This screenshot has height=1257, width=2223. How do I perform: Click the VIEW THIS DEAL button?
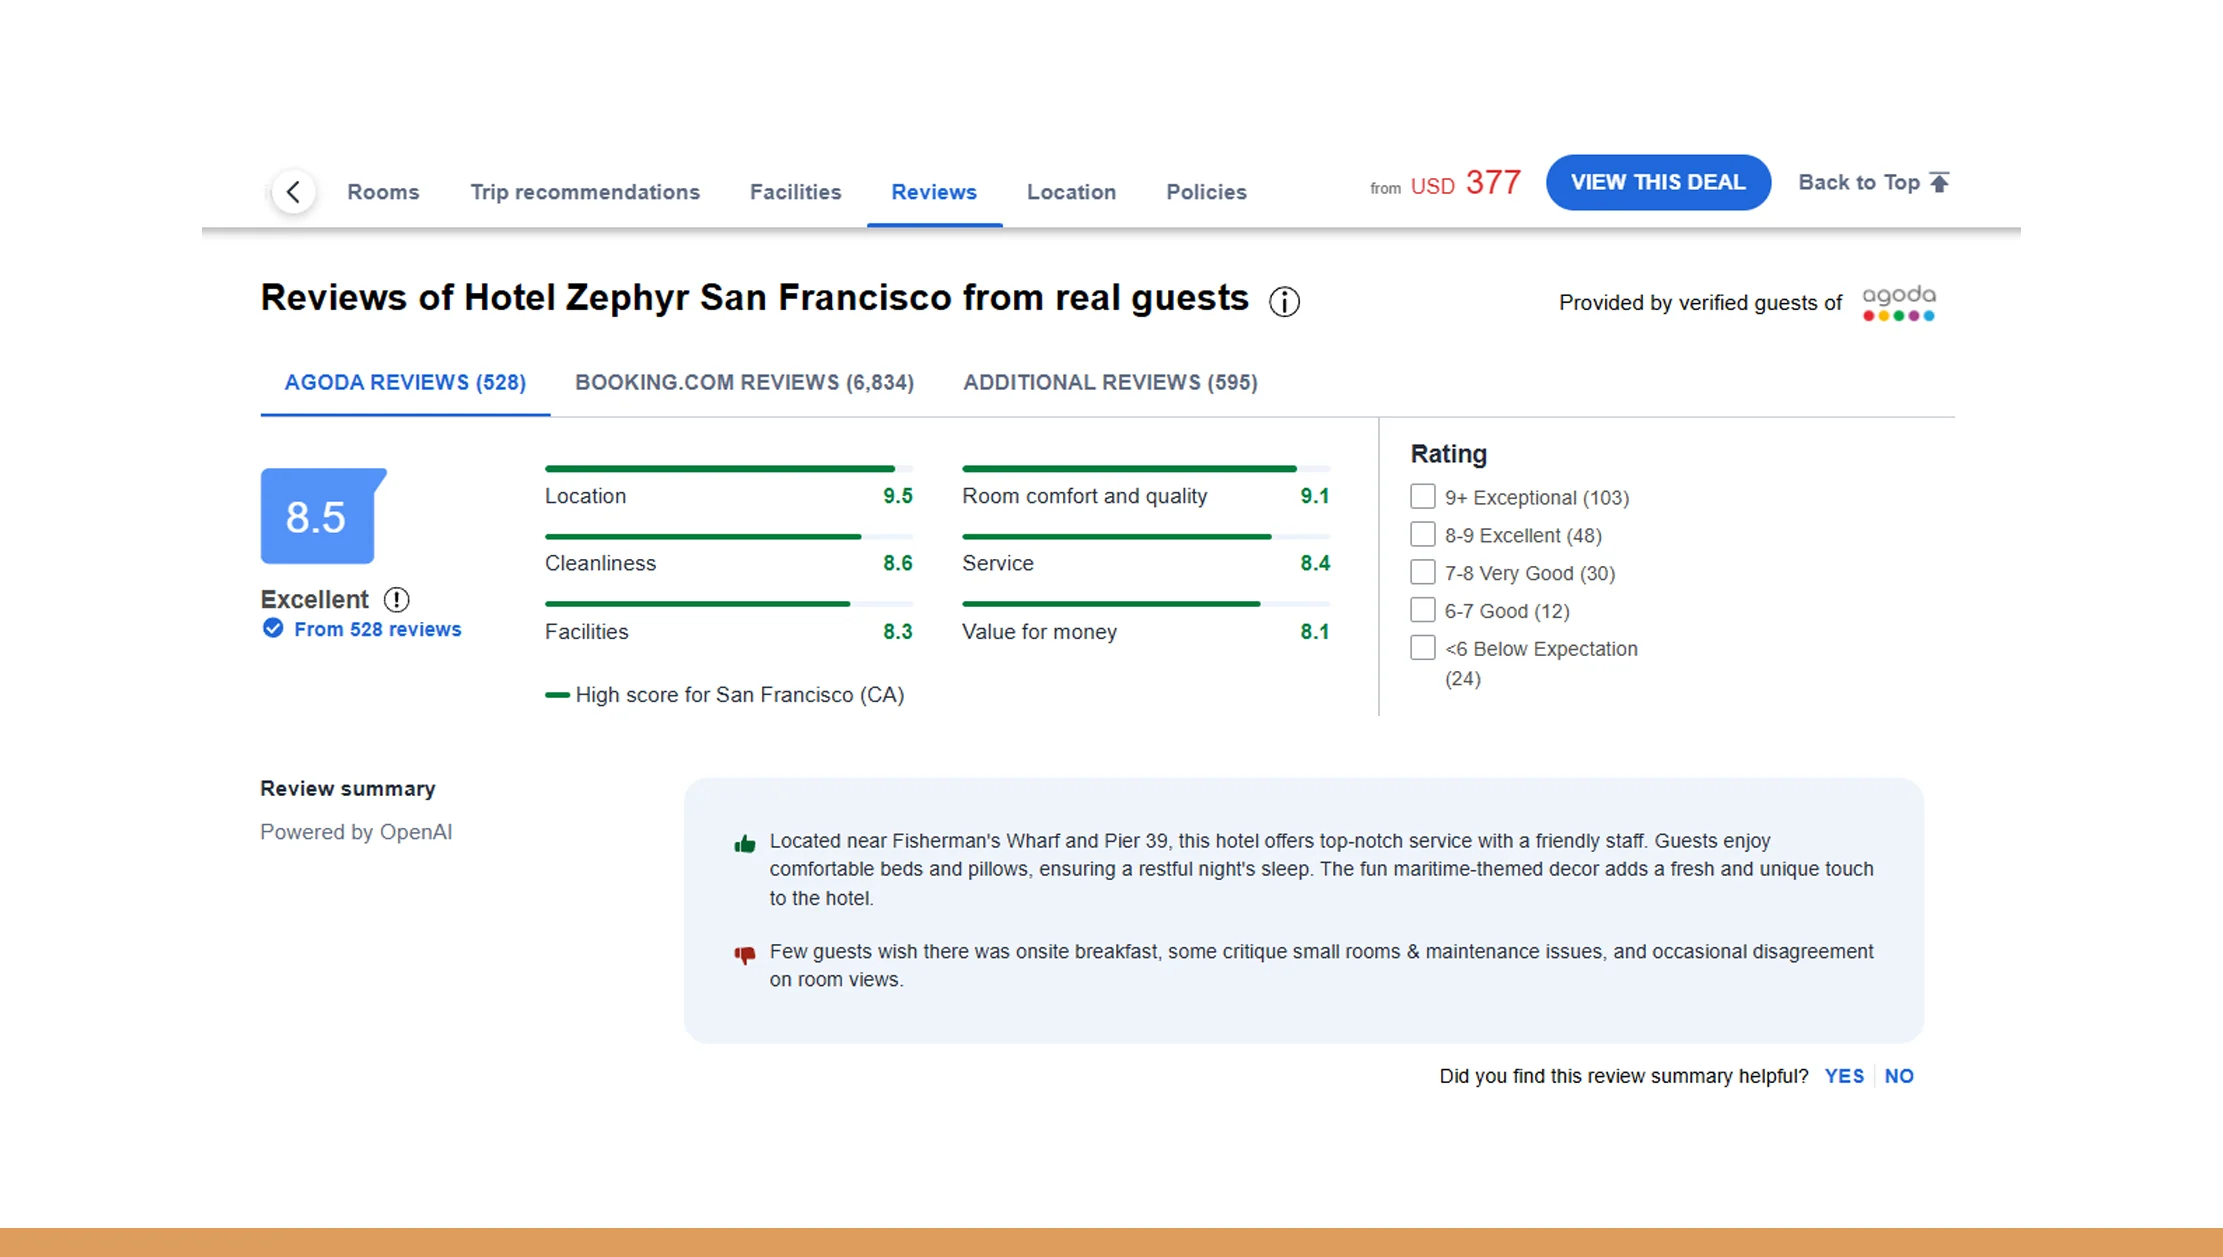pyautogui.click(x=1657, y=182)
